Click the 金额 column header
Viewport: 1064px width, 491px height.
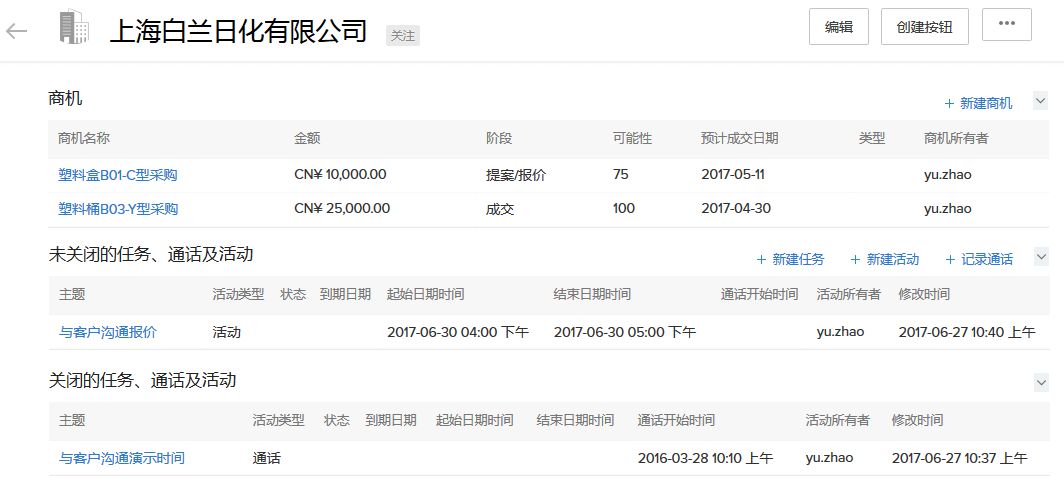pyautogui.click(x=307, y=139)
